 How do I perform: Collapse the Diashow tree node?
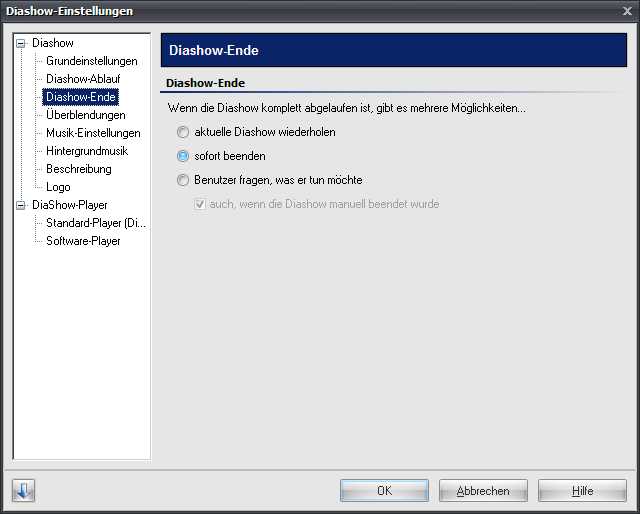21,44
